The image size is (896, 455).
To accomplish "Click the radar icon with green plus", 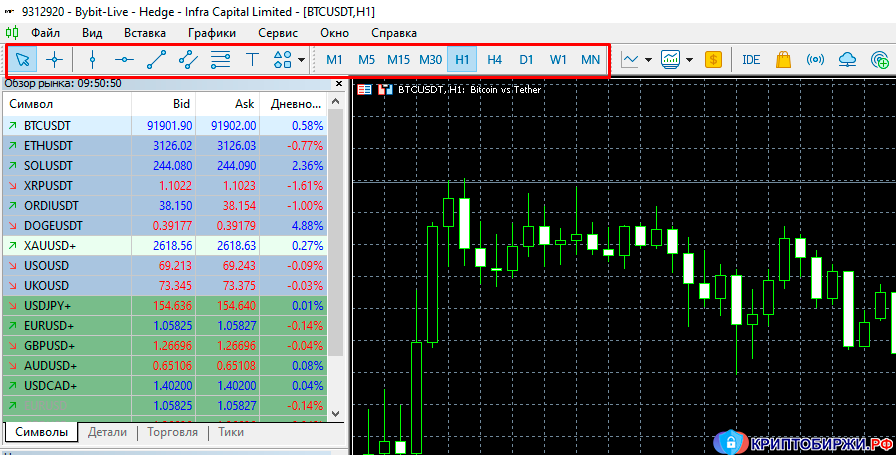I will (x=880, y=59).
